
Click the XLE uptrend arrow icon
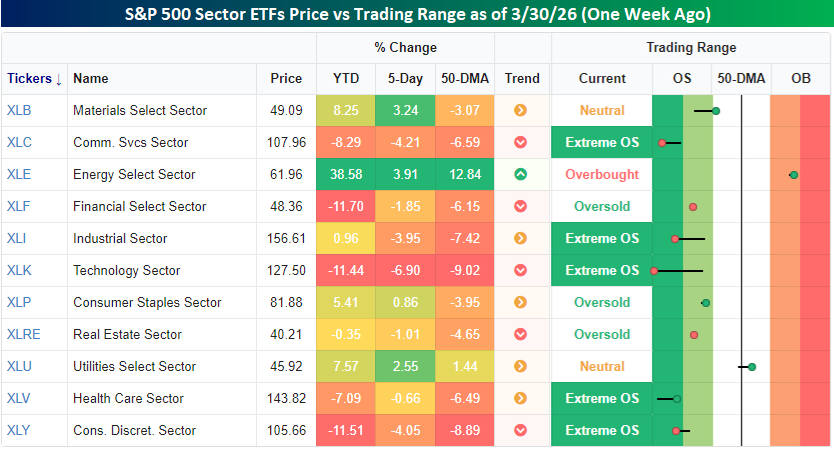coord(520,174)
